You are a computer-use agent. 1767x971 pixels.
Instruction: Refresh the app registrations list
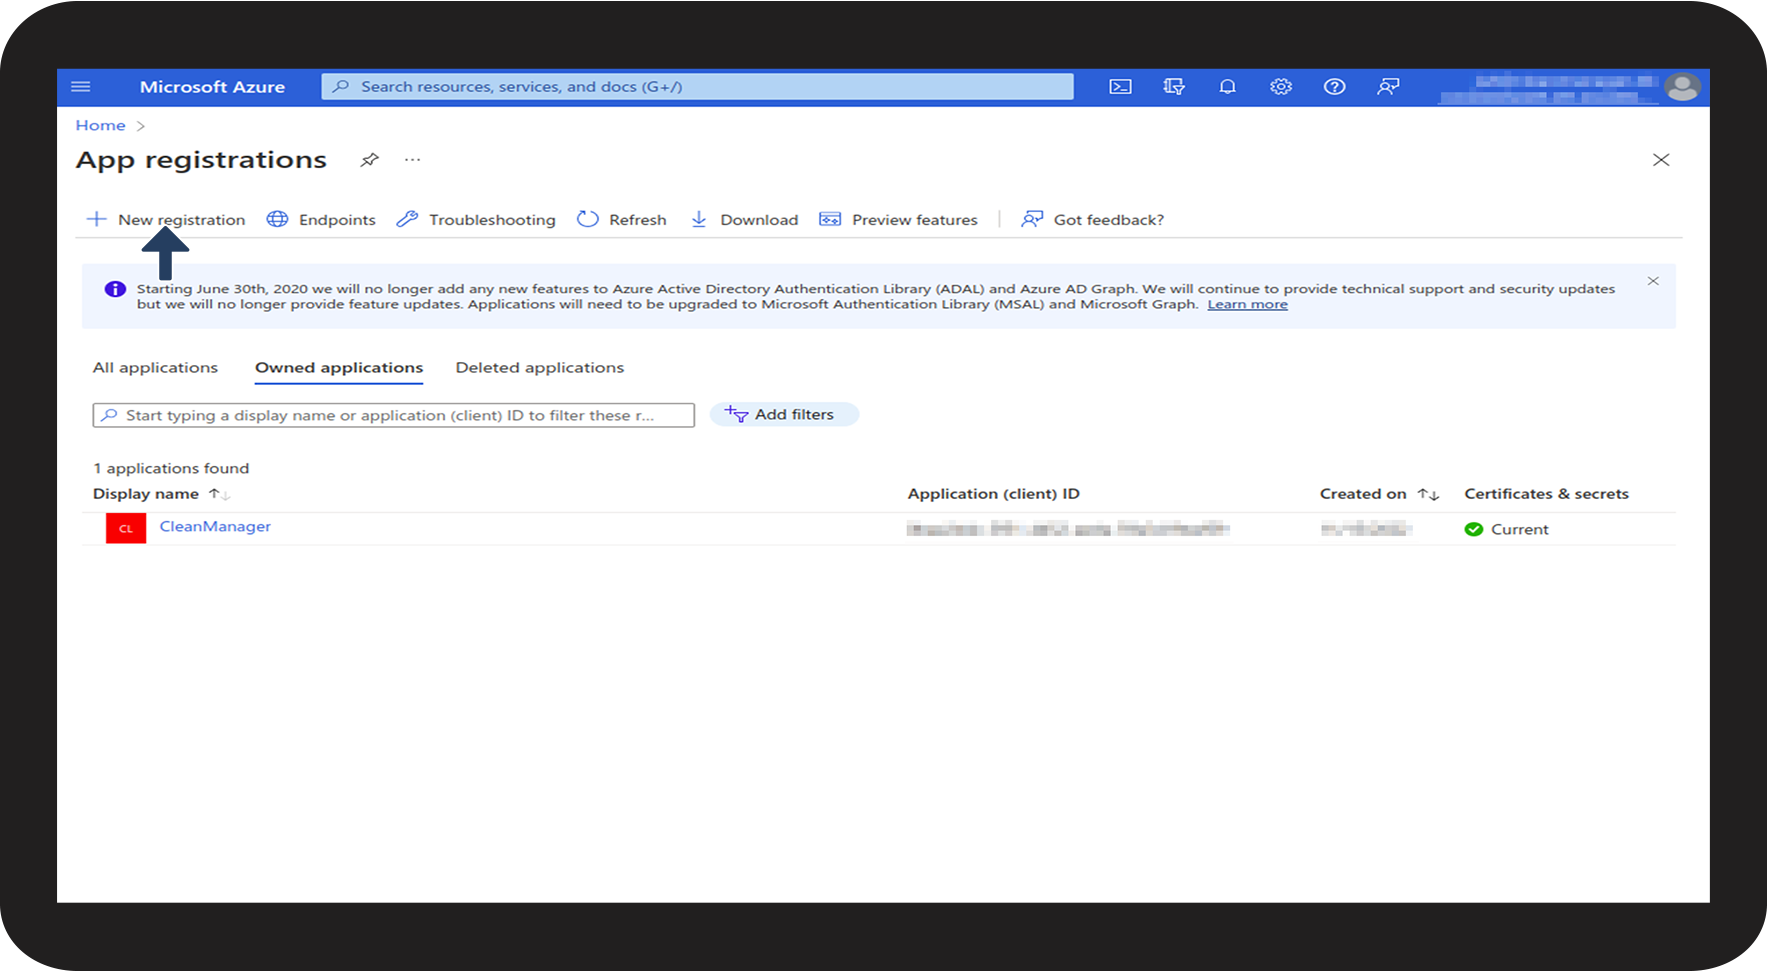click(x=621, y=220)
